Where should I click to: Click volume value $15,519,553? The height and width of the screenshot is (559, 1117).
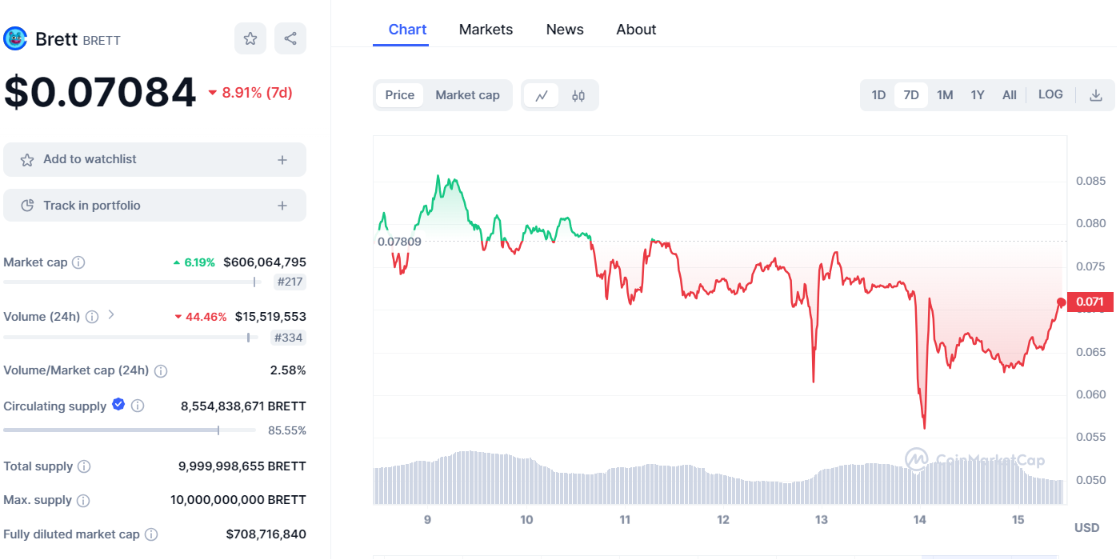pos(270,317)
